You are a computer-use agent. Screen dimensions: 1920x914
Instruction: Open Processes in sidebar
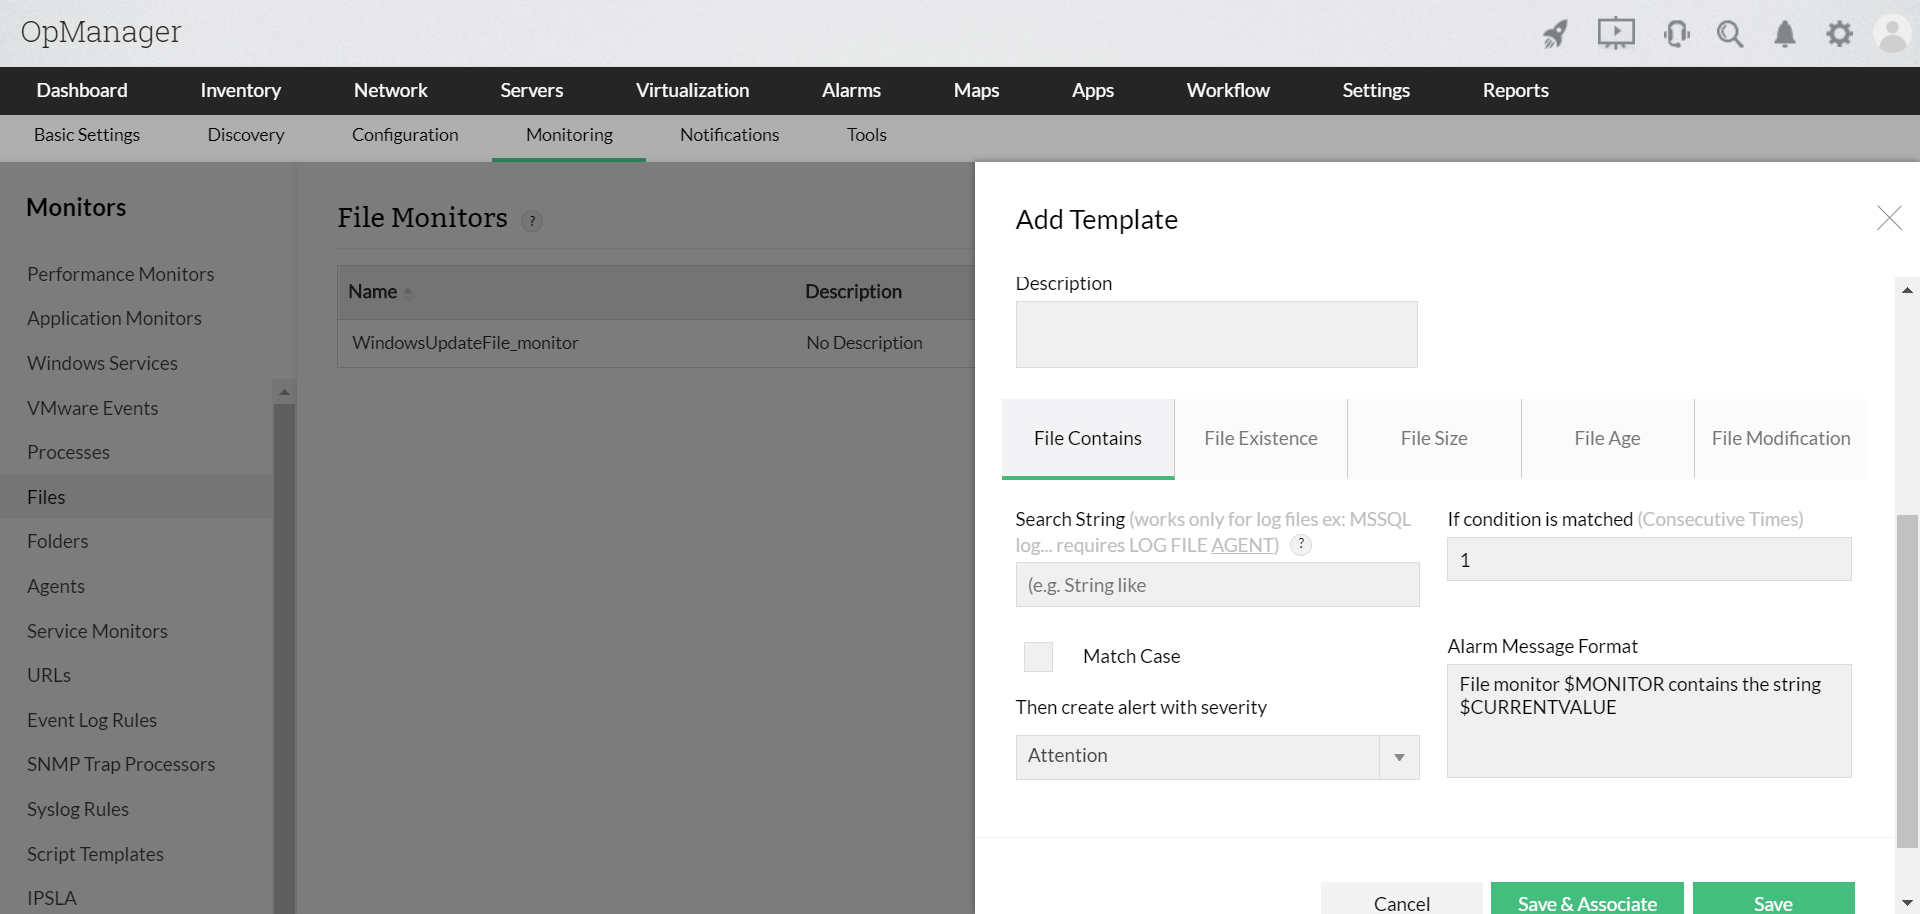pyautogui.click(x=68, y=452)
